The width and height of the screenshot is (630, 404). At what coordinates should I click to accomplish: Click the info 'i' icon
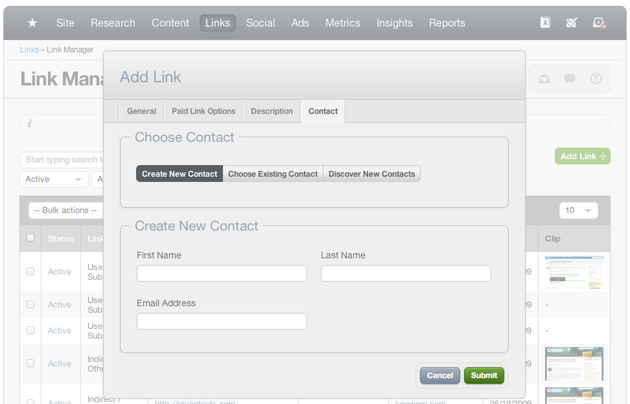(x=29, y=123)
